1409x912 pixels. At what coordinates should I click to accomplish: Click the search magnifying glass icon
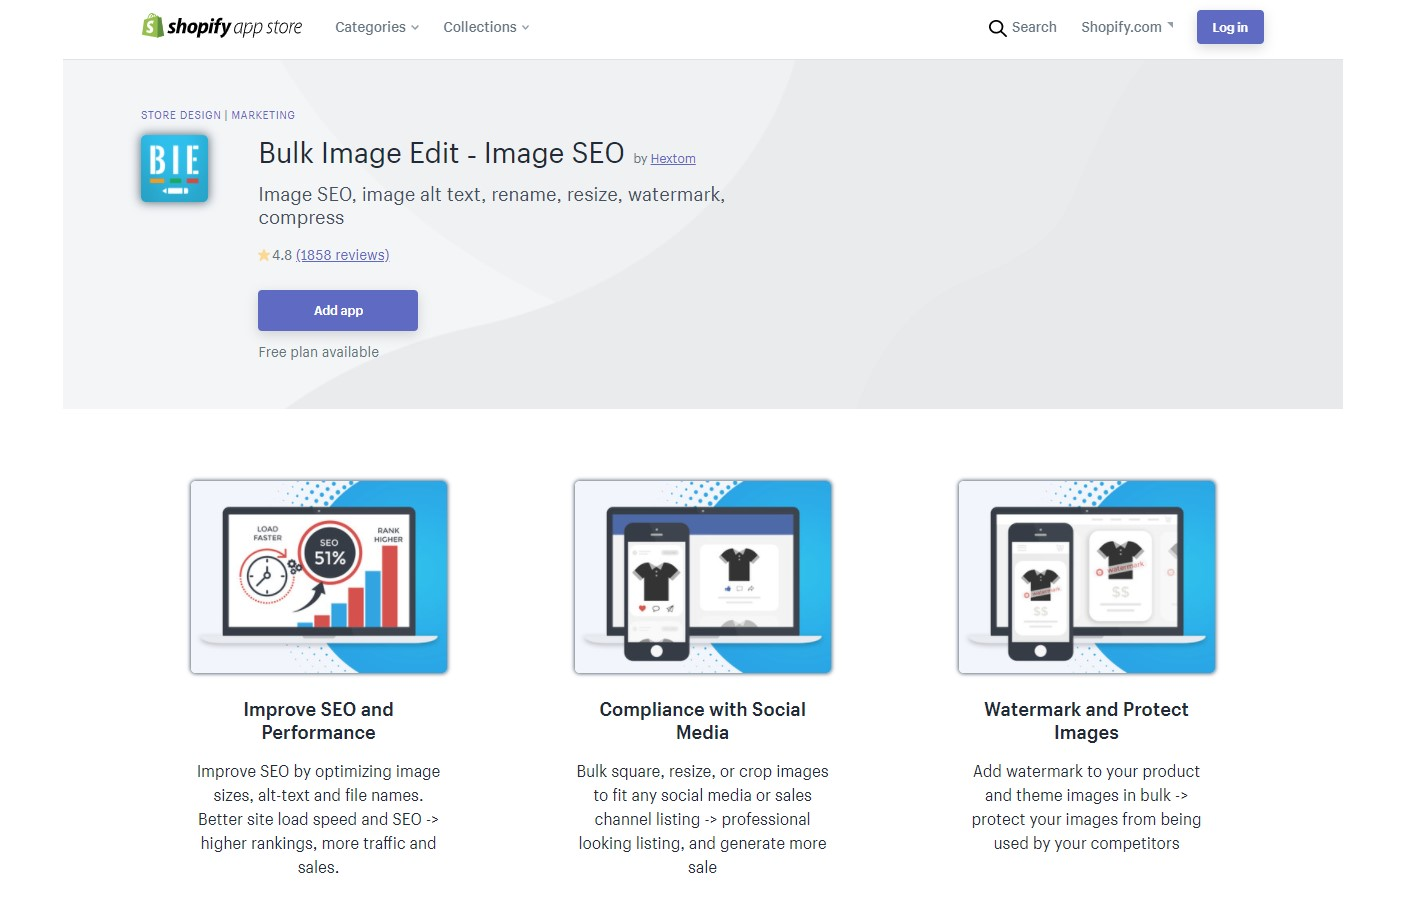click(997, 28)
